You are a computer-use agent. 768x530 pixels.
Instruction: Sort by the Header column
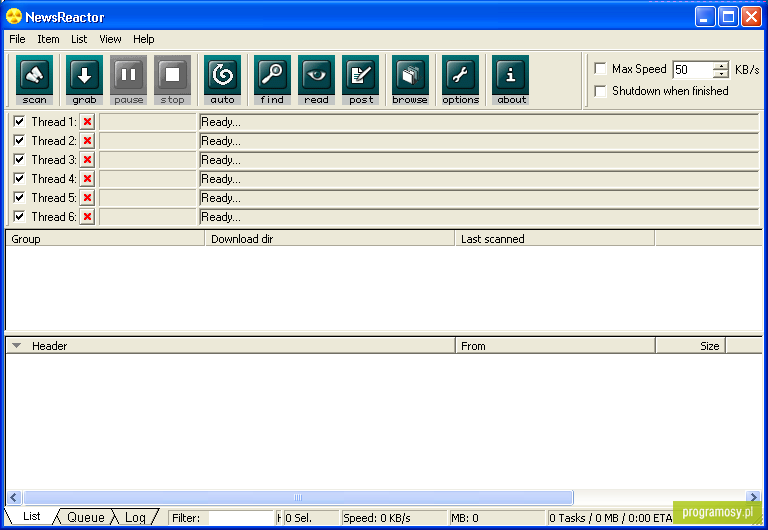pyautogui.click(x=230, y=346)
